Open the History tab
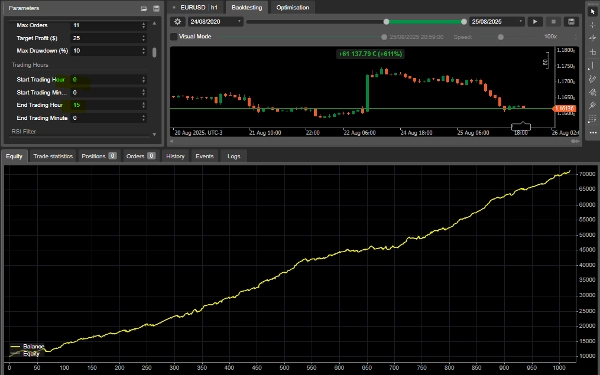Viewport: 600px width, 375px height. point(175,156)
